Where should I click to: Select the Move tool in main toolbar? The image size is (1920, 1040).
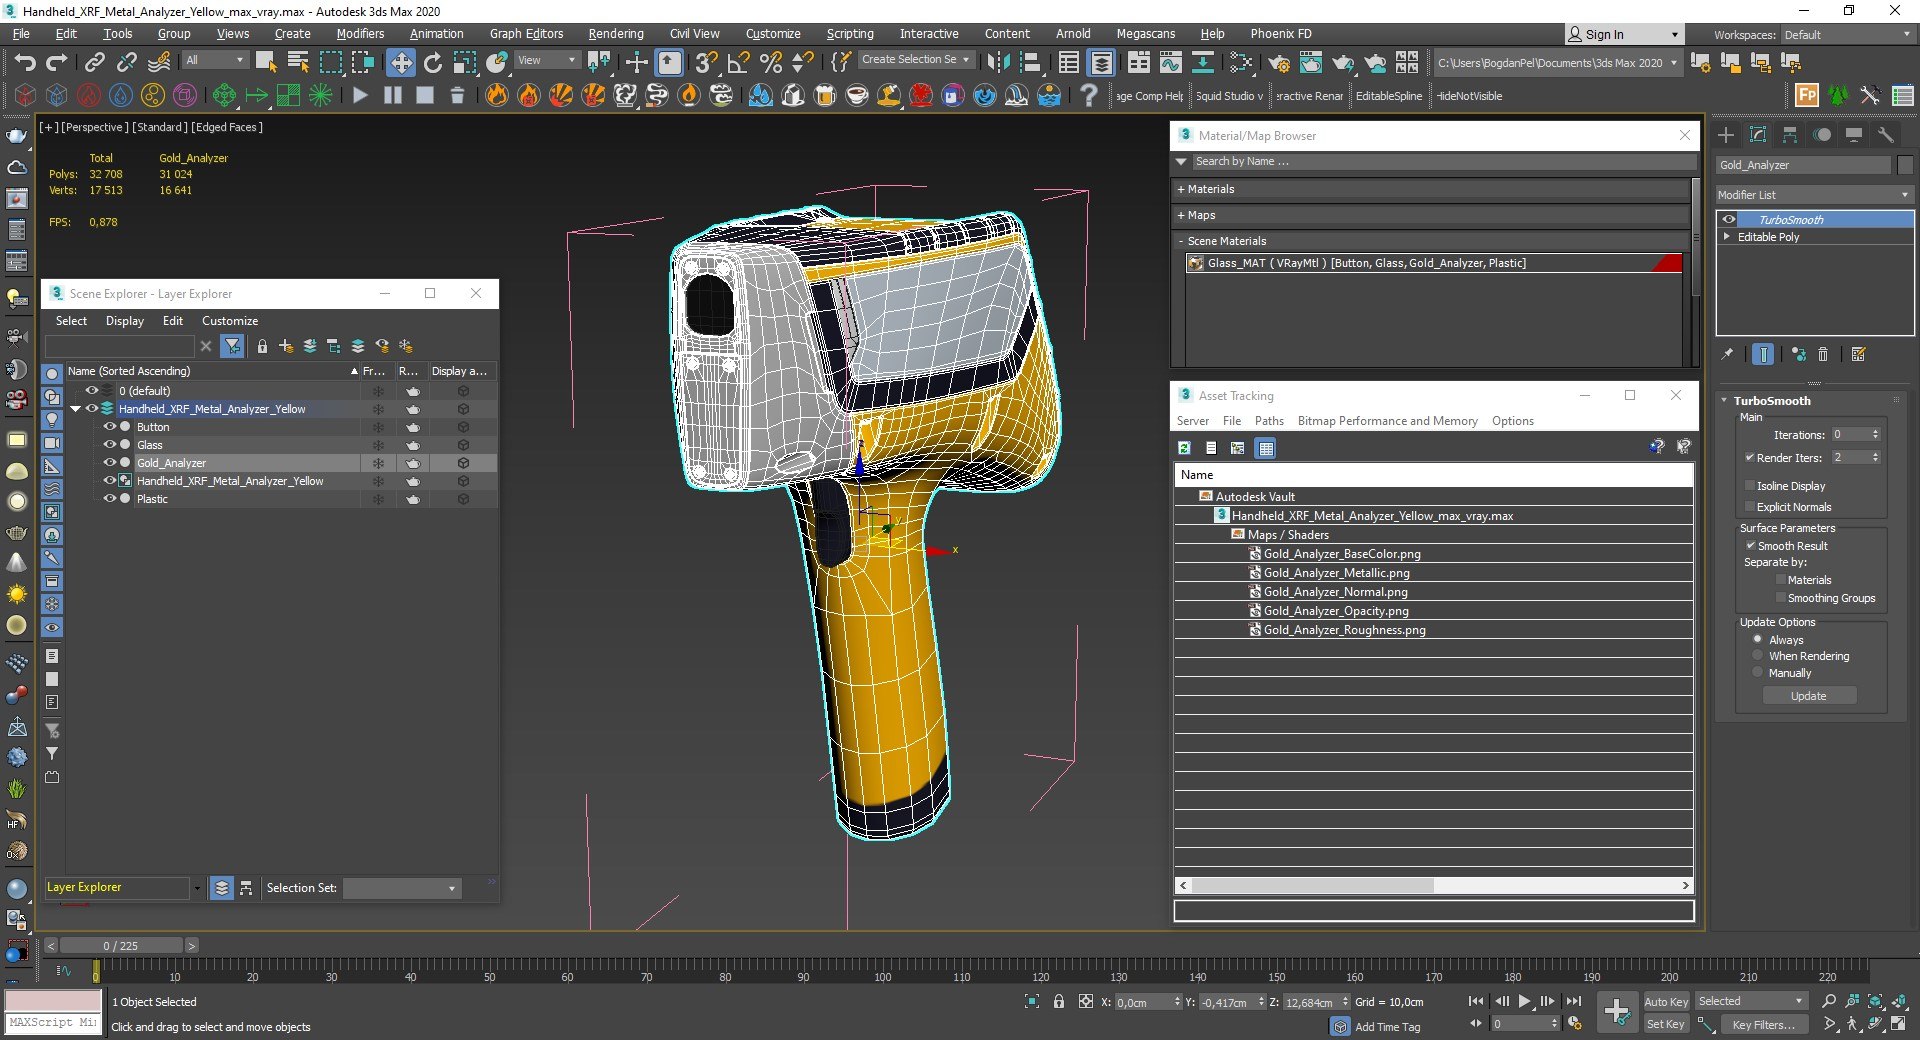coord(400,63)
